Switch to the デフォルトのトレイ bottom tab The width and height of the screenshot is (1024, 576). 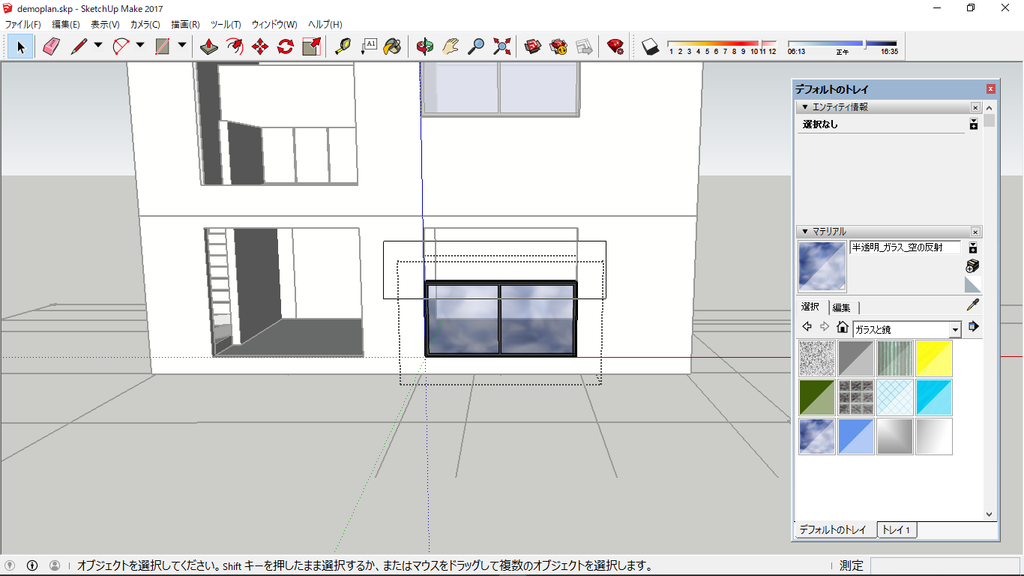tap(833, 530)
